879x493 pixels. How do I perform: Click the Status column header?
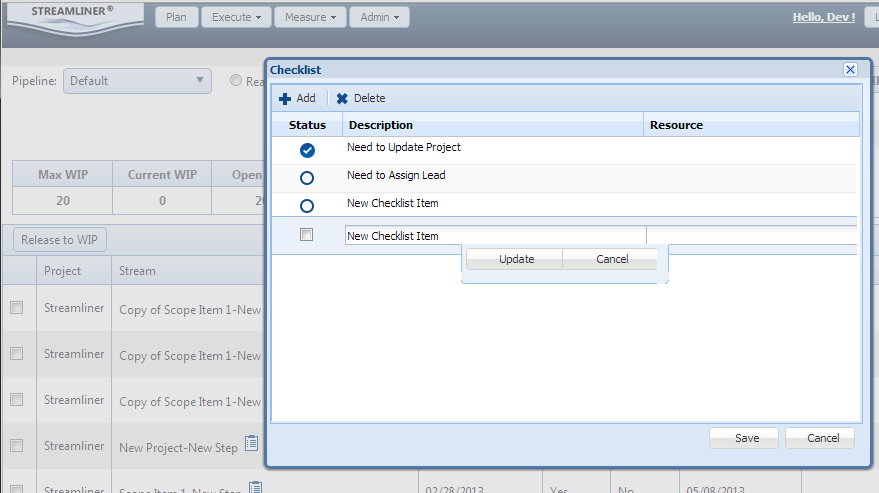(x=307, y=125)
